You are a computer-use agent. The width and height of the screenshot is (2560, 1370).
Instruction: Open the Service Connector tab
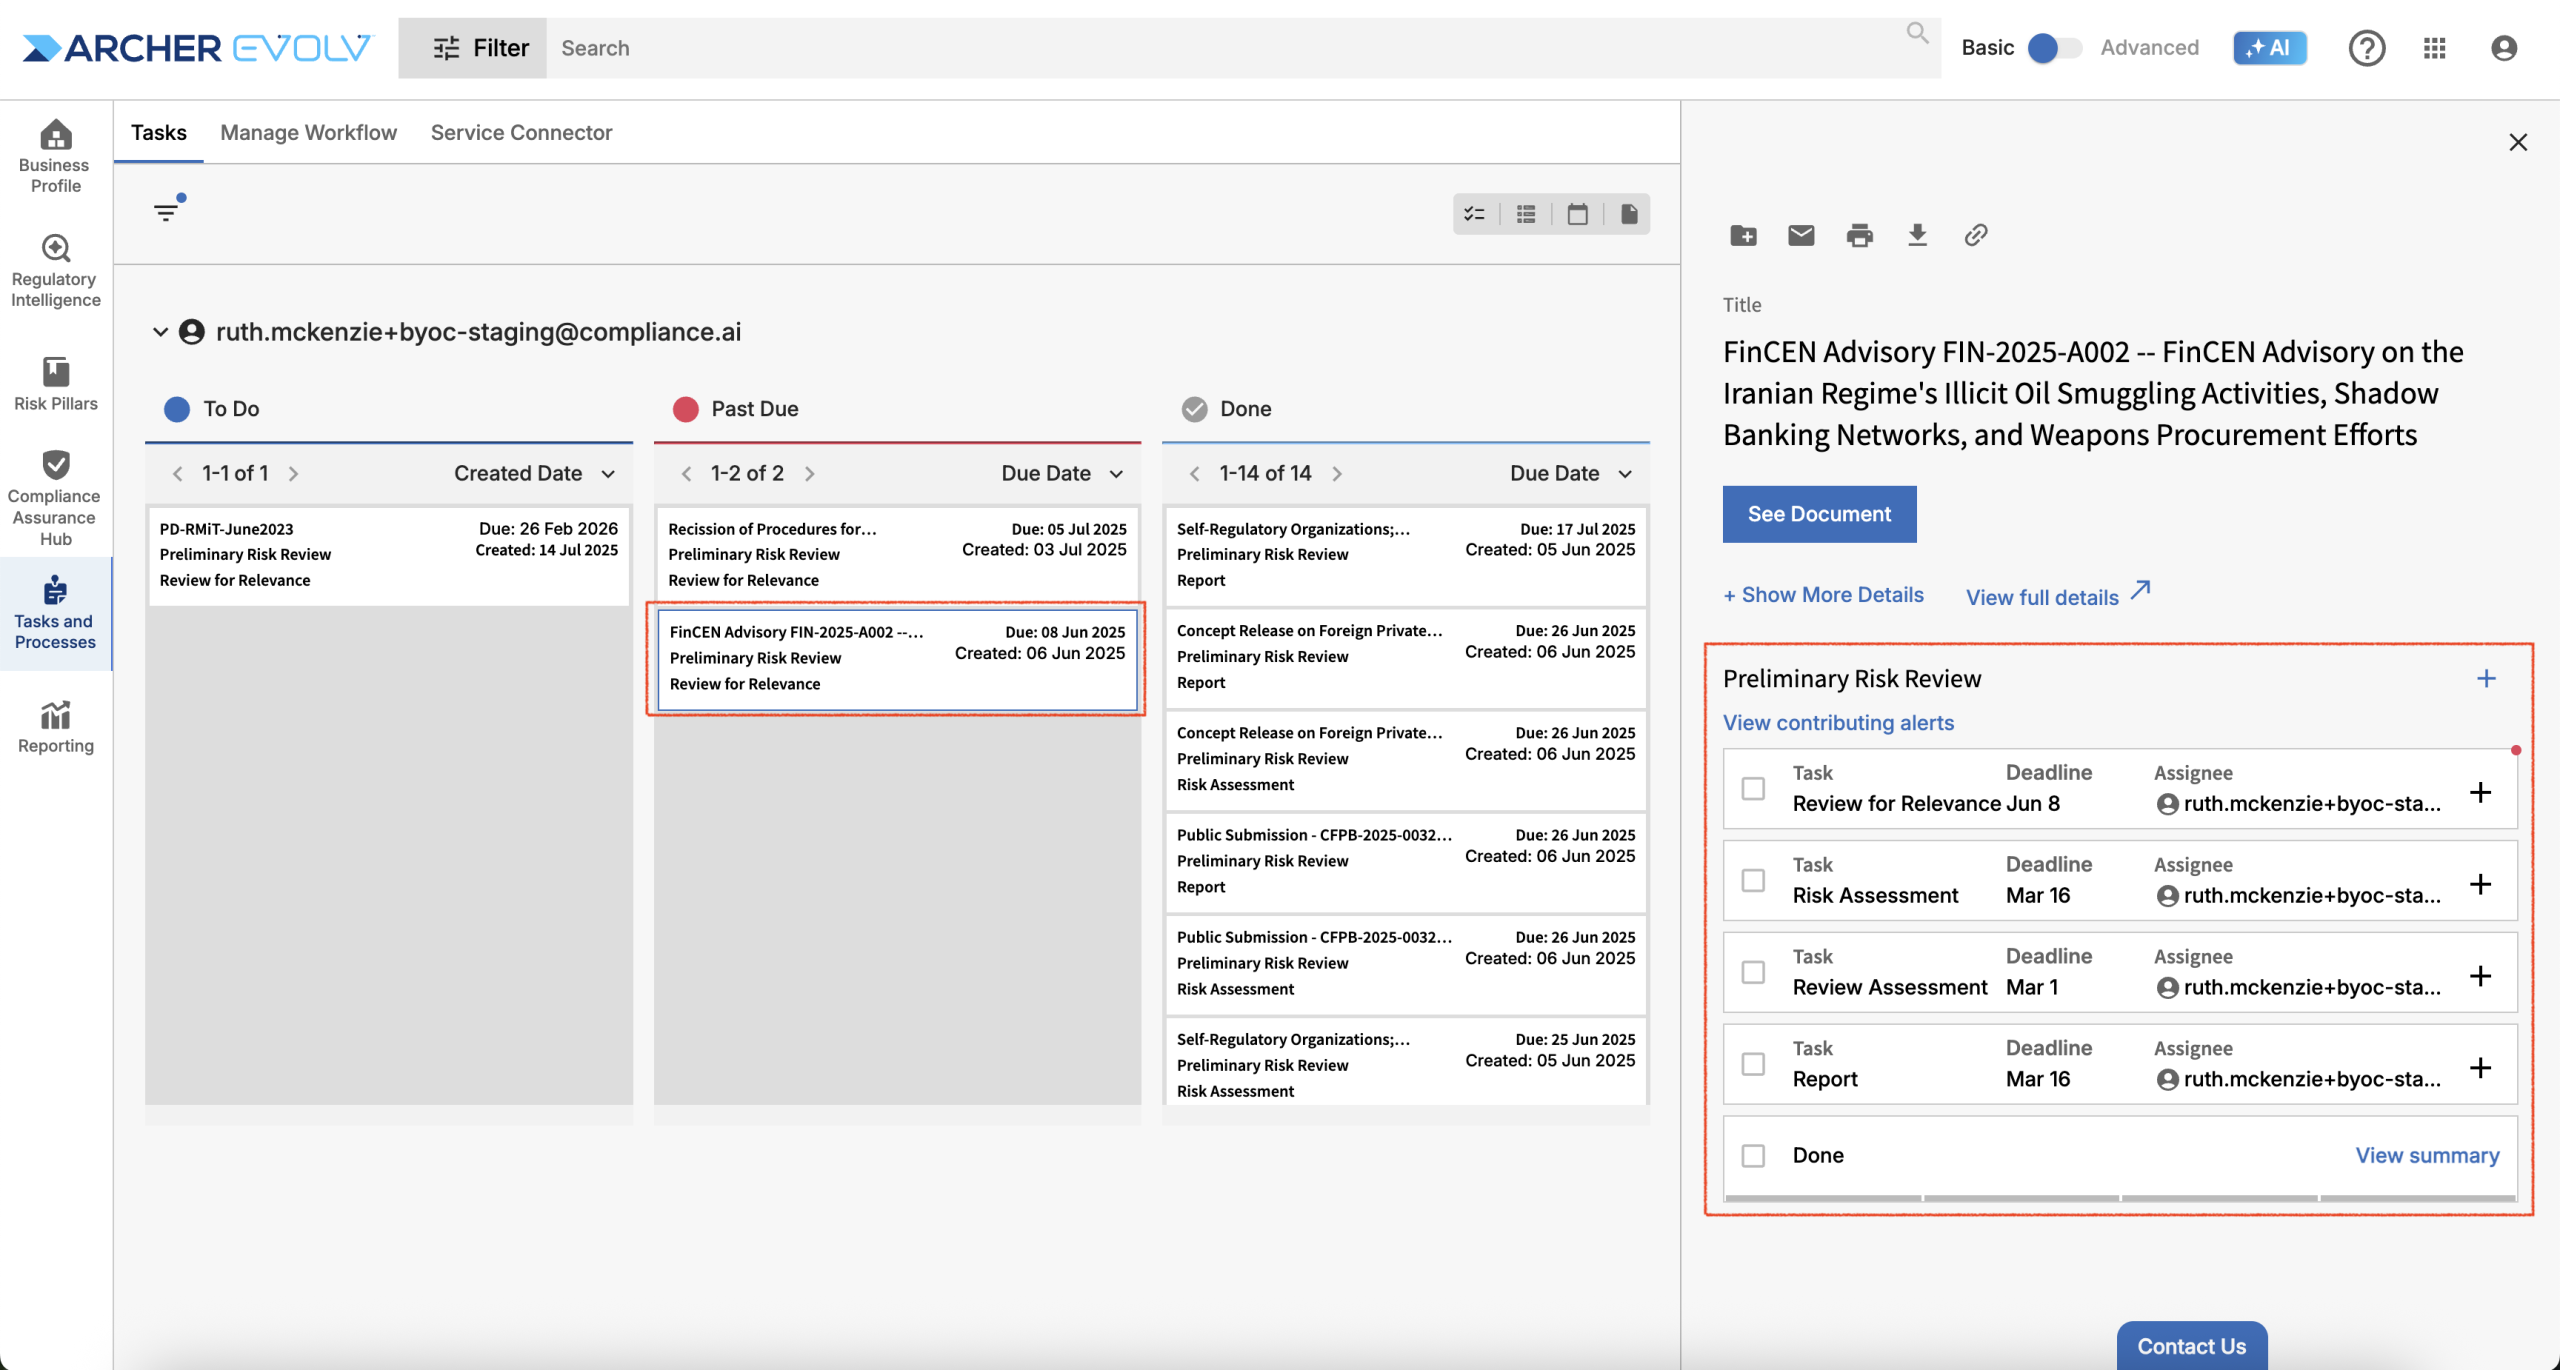[x=521, y=133]
